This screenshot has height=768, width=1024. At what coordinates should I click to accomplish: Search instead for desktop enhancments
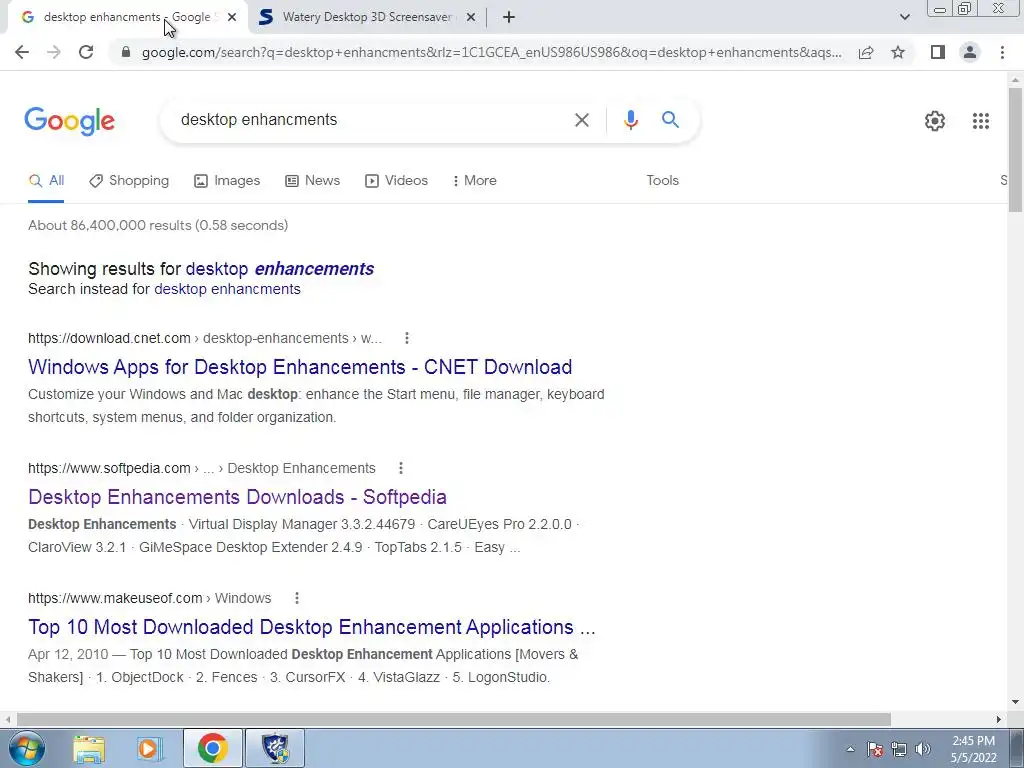pos(227,289)
